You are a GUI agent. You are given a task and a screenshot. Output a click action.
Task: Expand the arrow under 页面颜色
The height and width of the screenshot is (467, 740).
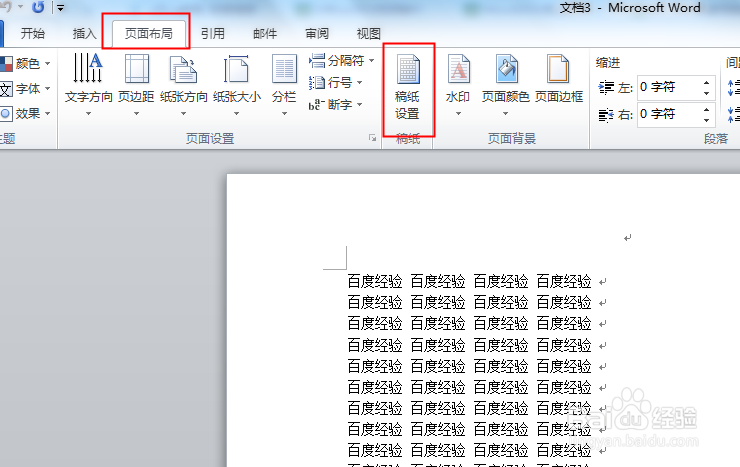tap(505, 113)
